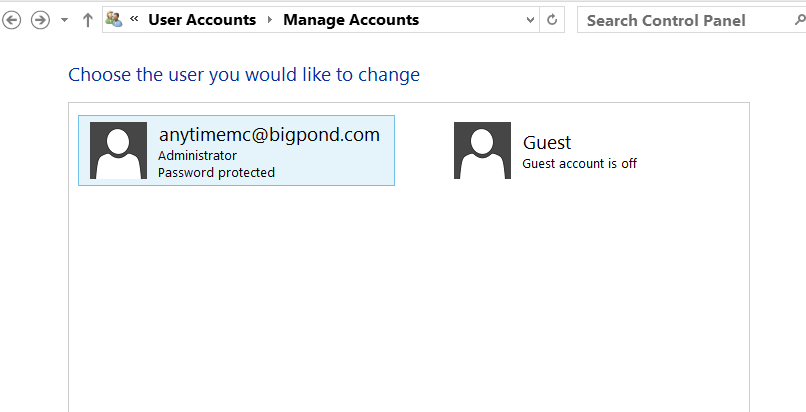
Task: Open the anytimemc@bigpond.com account name
Action: 269,135
